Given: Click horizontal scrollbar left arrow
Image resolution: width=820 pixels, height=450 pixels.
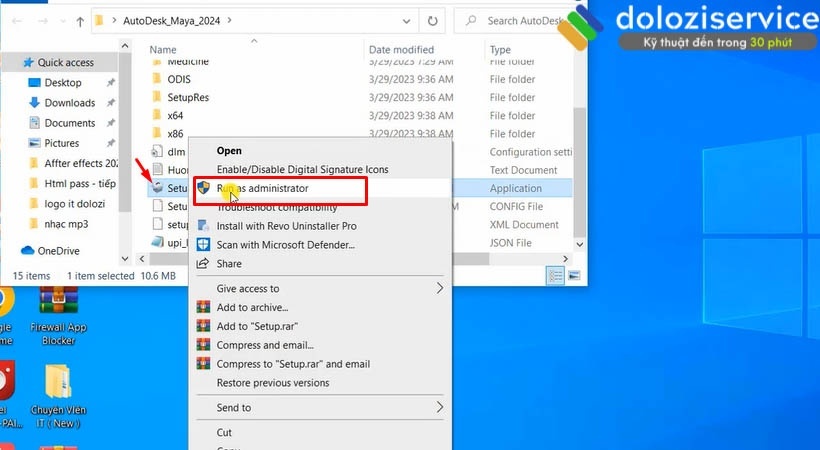Looking at the screenshot, I should click(x=142, y=258).
